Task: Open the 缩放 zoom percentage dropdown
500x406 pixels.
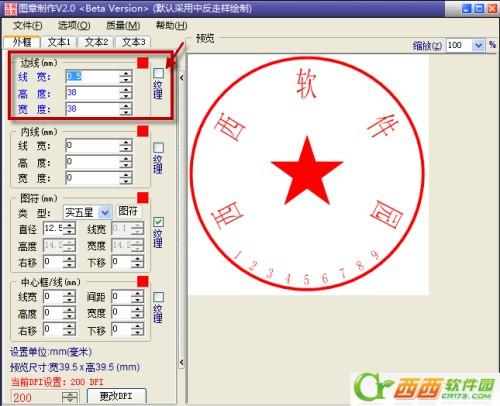Action: coord(478,45)
